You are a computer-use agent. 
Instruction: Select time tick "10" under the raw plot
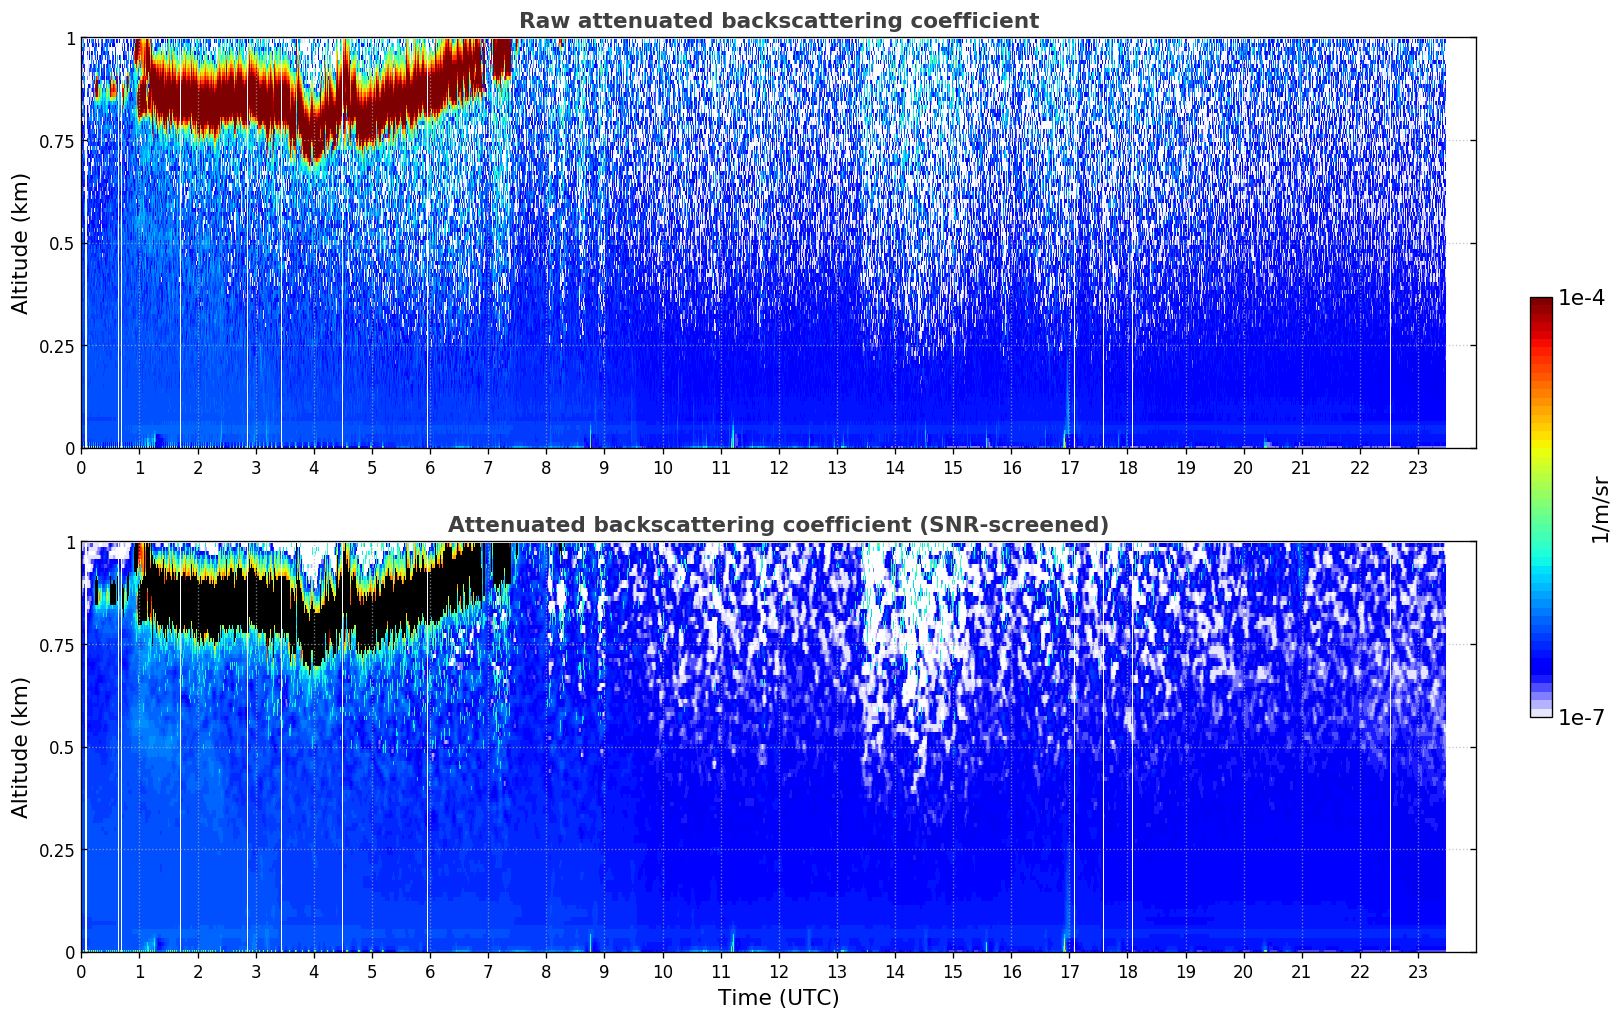663,467
